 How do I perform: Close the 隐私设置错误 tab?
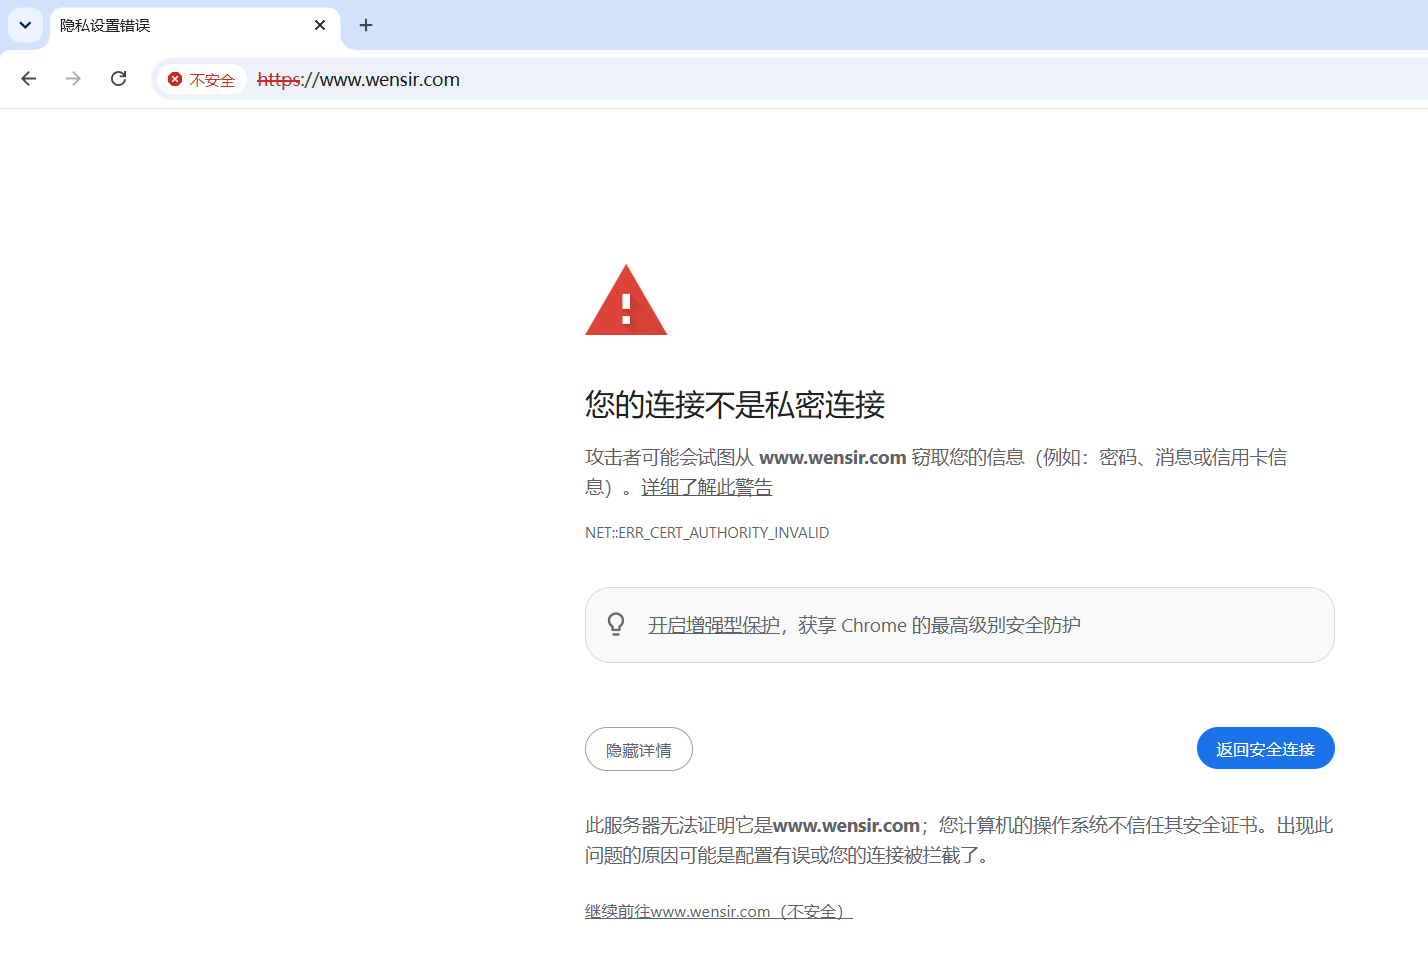(320, 25)
